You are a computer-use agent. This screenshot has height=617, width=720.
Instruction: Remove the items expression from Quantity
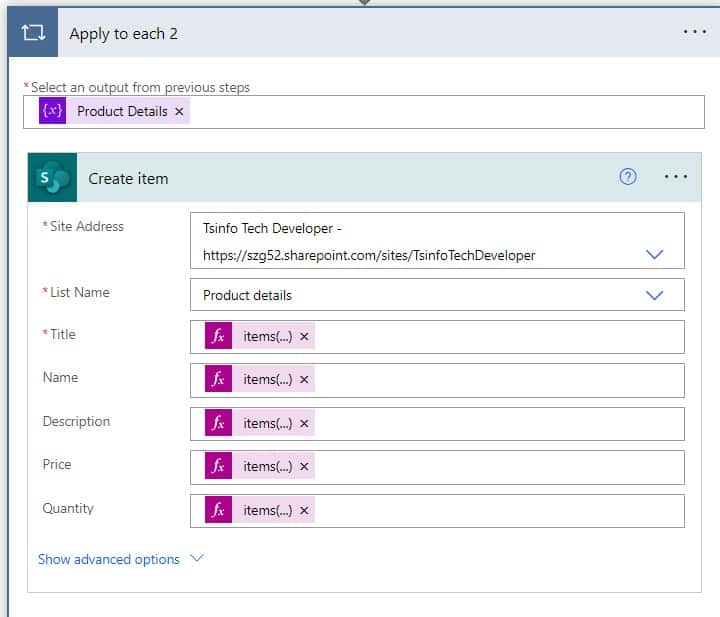click(304, 510)
